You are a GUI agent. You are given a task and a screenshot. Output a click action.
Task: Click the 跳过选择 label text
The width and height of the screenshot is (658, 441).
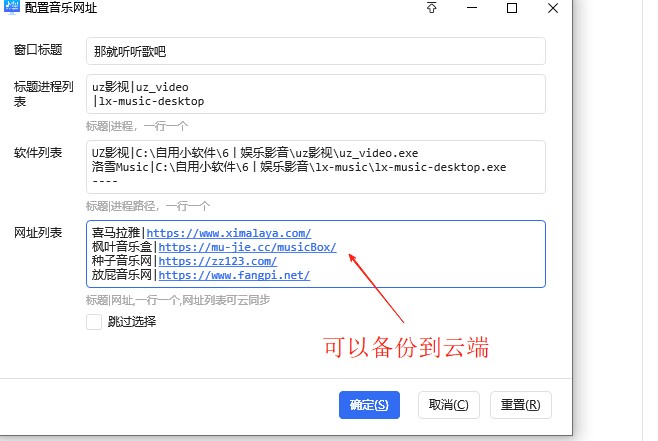[132, 322]
